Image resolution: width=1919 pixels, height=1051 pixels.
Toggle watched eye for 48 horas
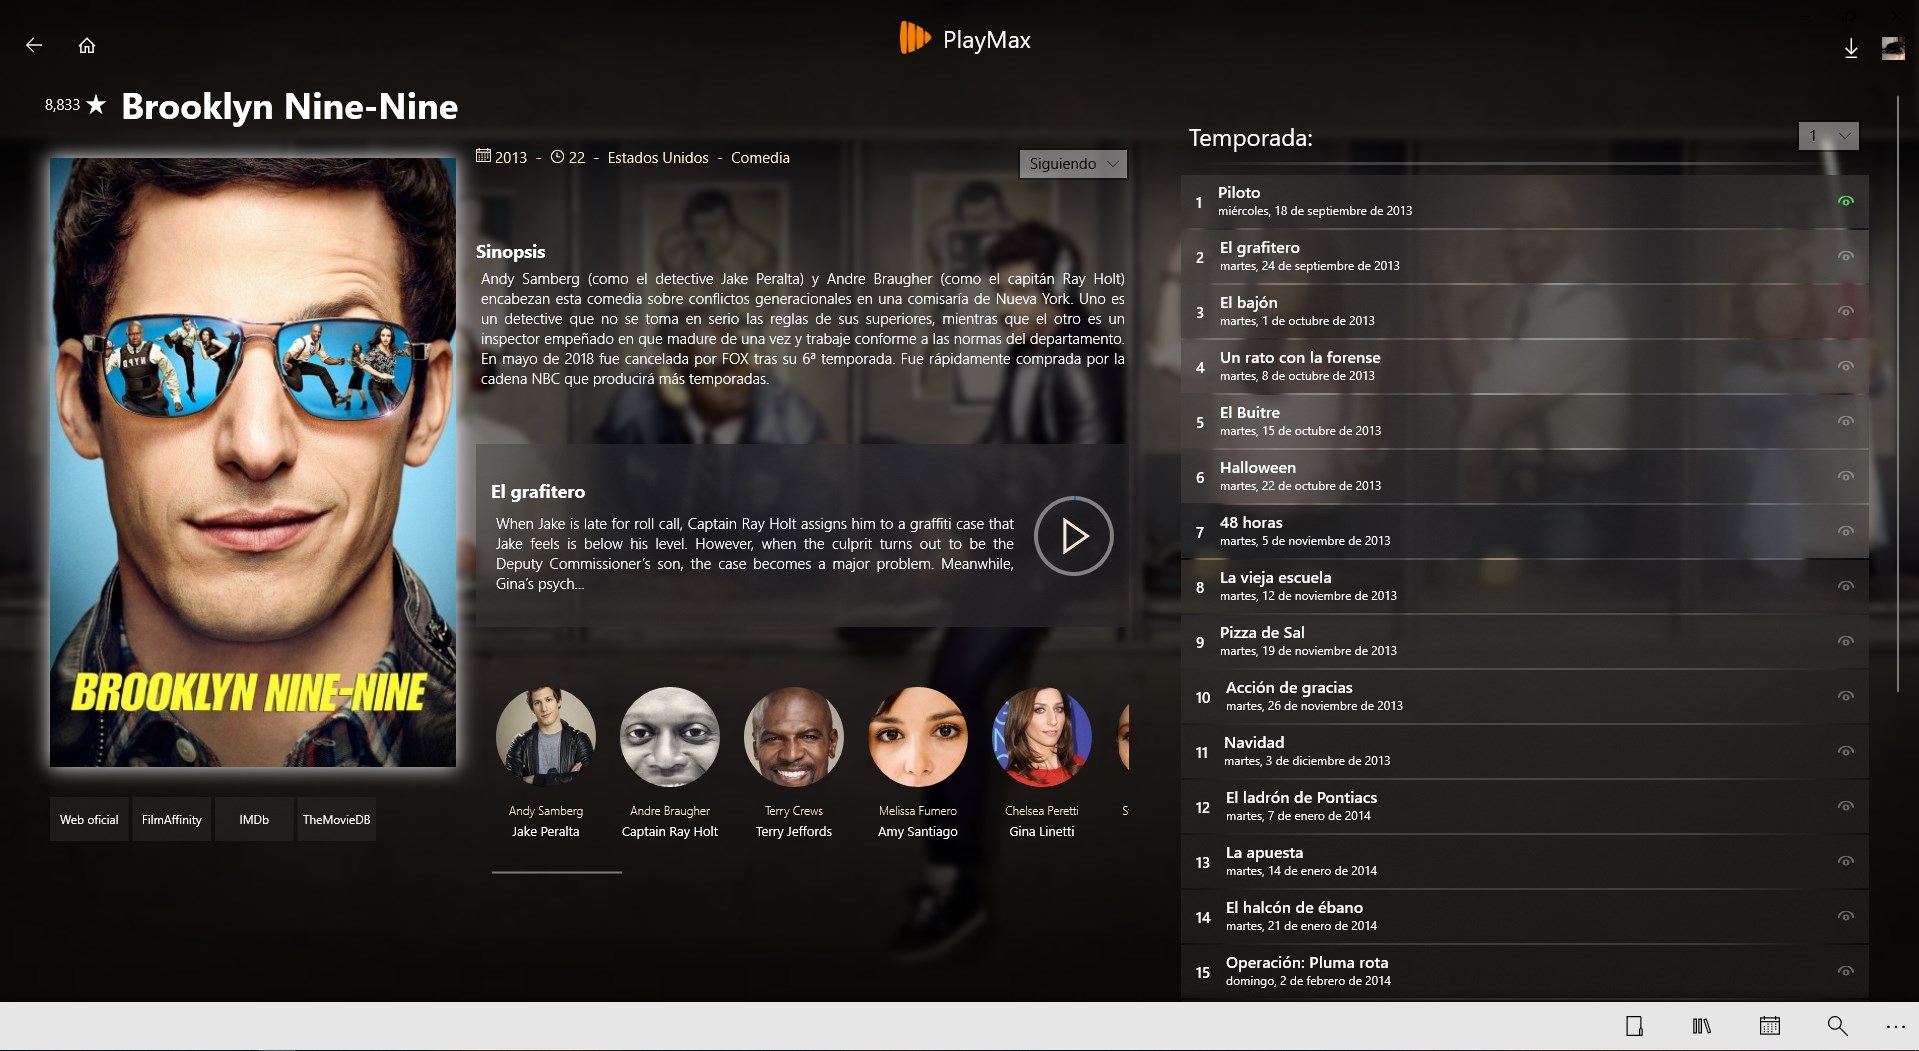tap(1846, 531)
